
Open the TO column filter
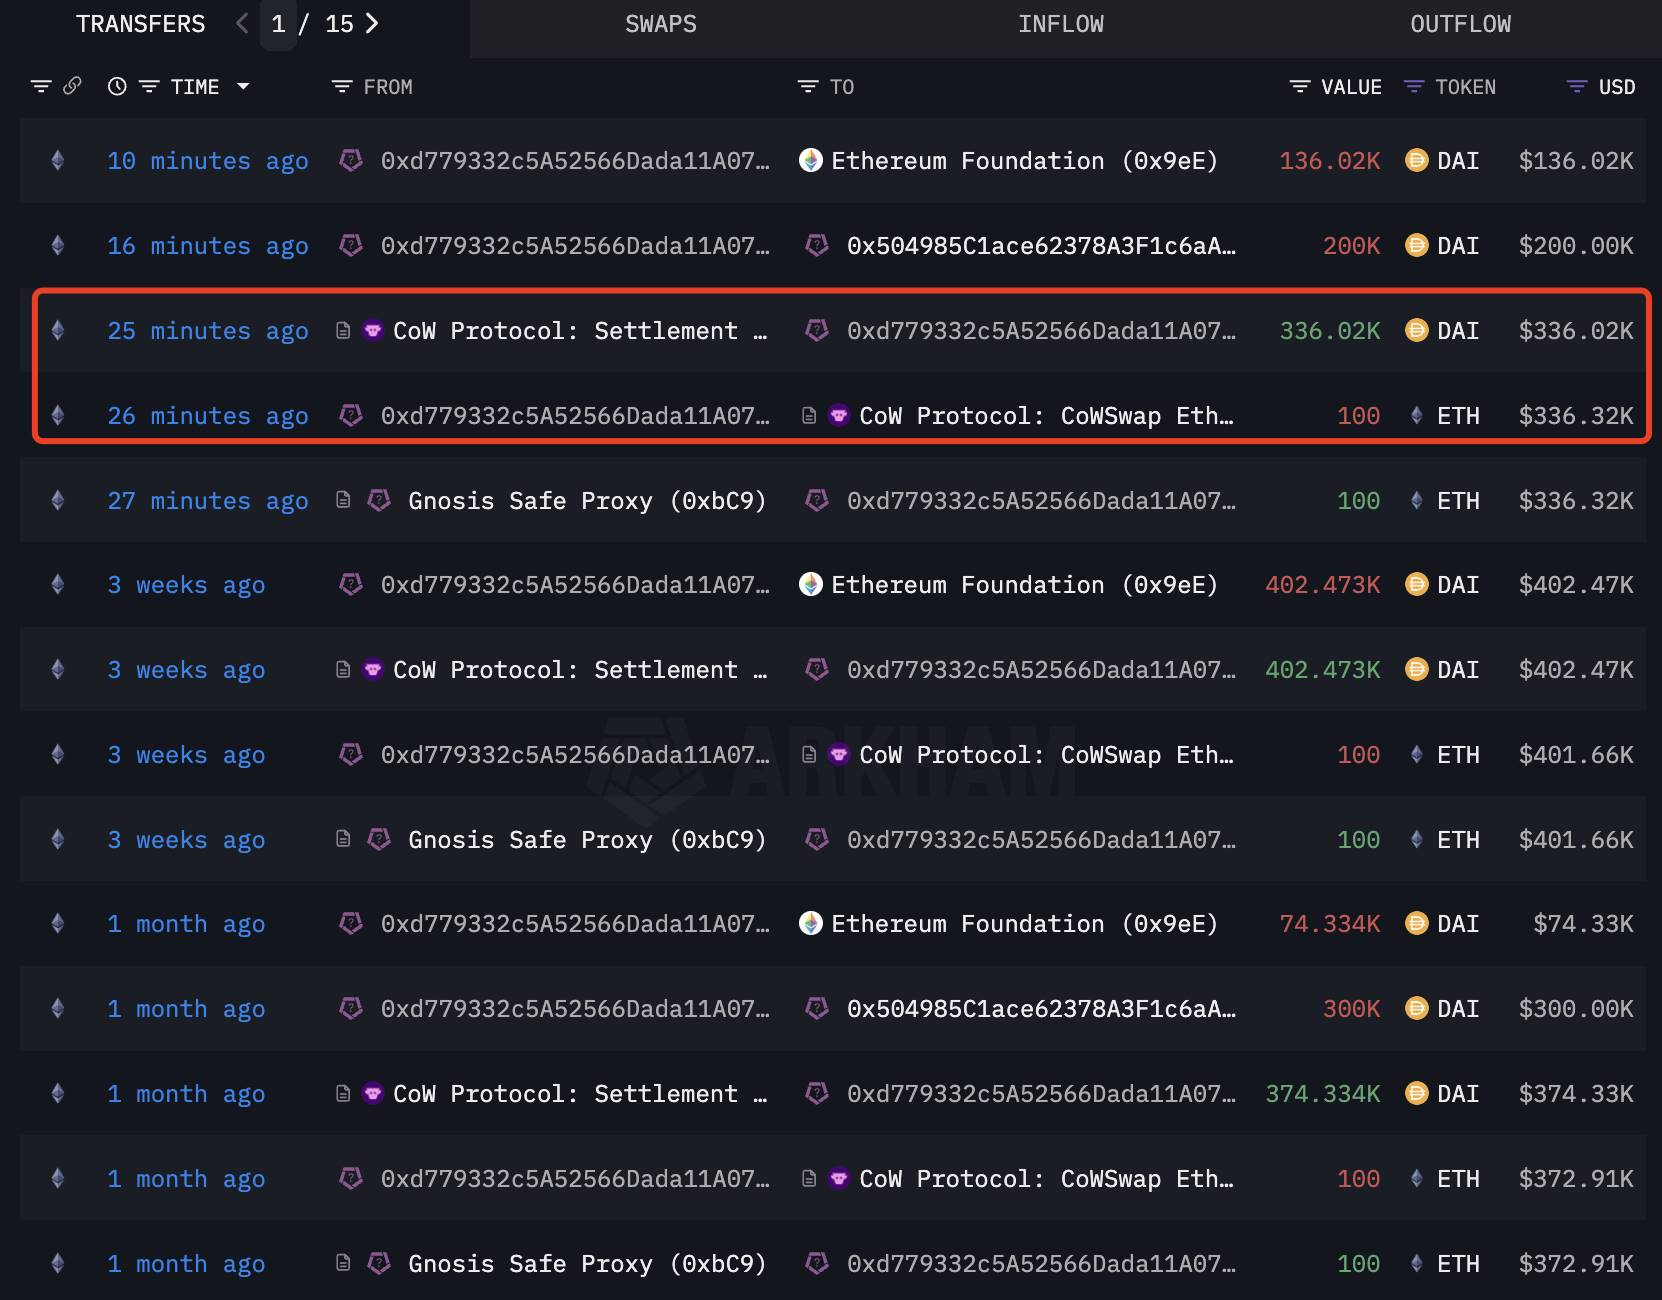(x=808, y=87)
